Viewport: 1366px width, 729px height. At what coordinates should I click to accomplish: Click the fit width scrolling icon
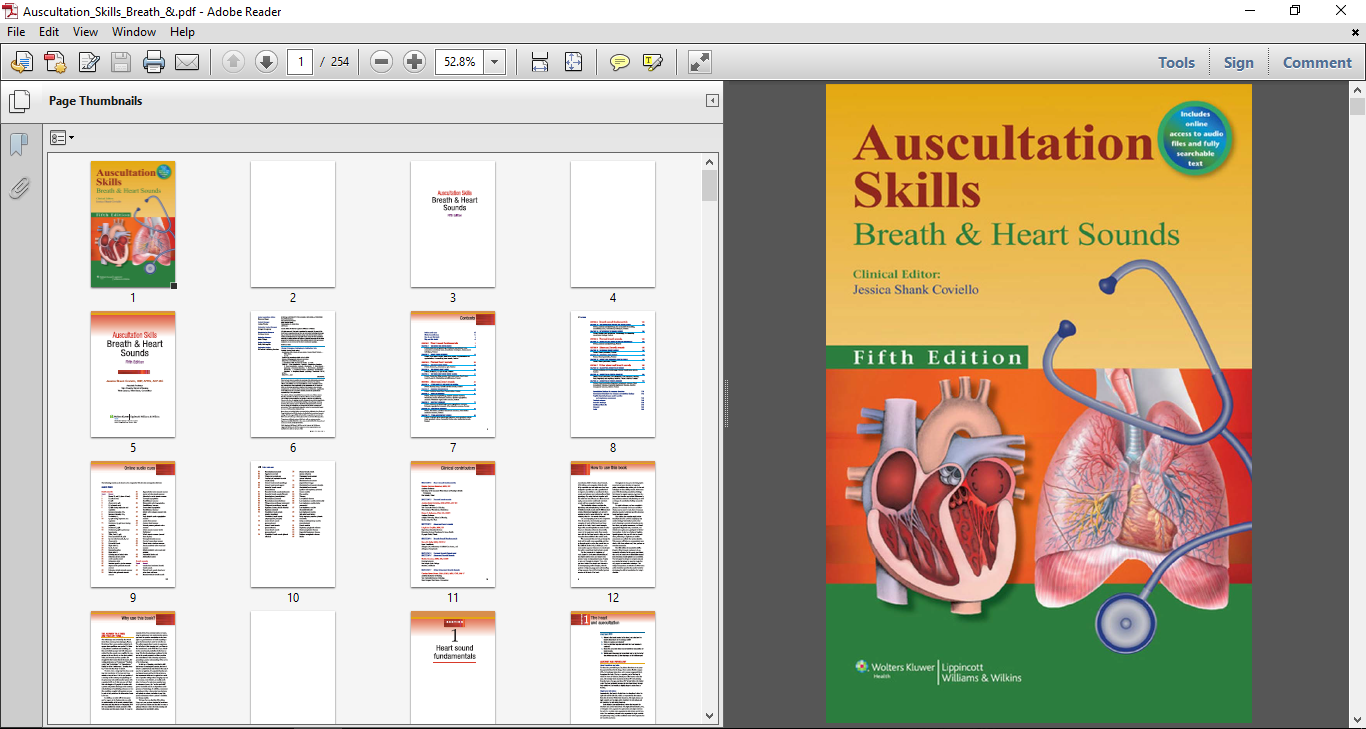pos(540,62)
